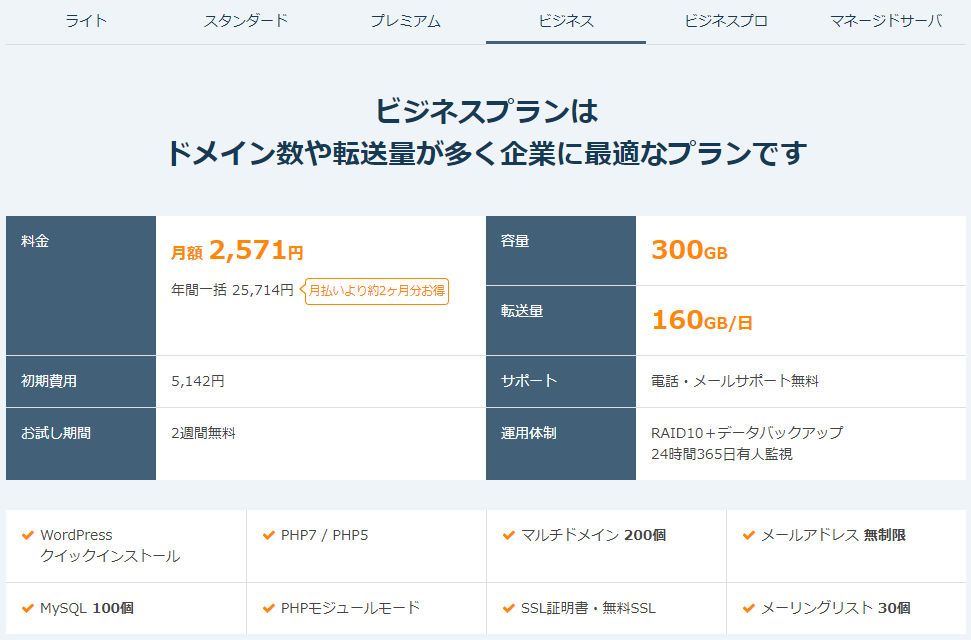The width and height of the screenshot is (971, 640).
Task: Click the checkmark next to メーリングリスト 30個
Action: pyautogui.click(x=749, y=608)
